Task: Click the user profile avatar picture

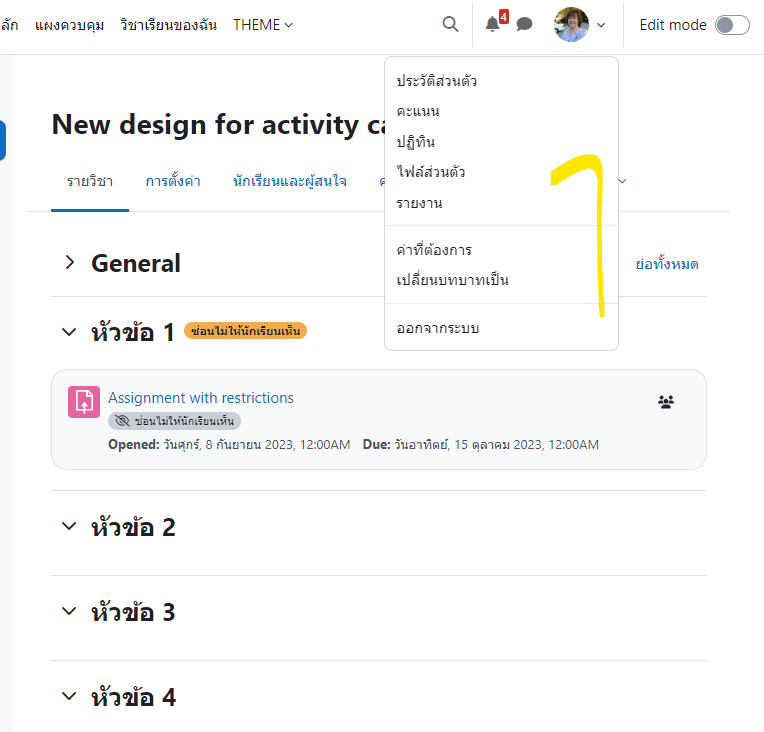Action: point(571,24)
